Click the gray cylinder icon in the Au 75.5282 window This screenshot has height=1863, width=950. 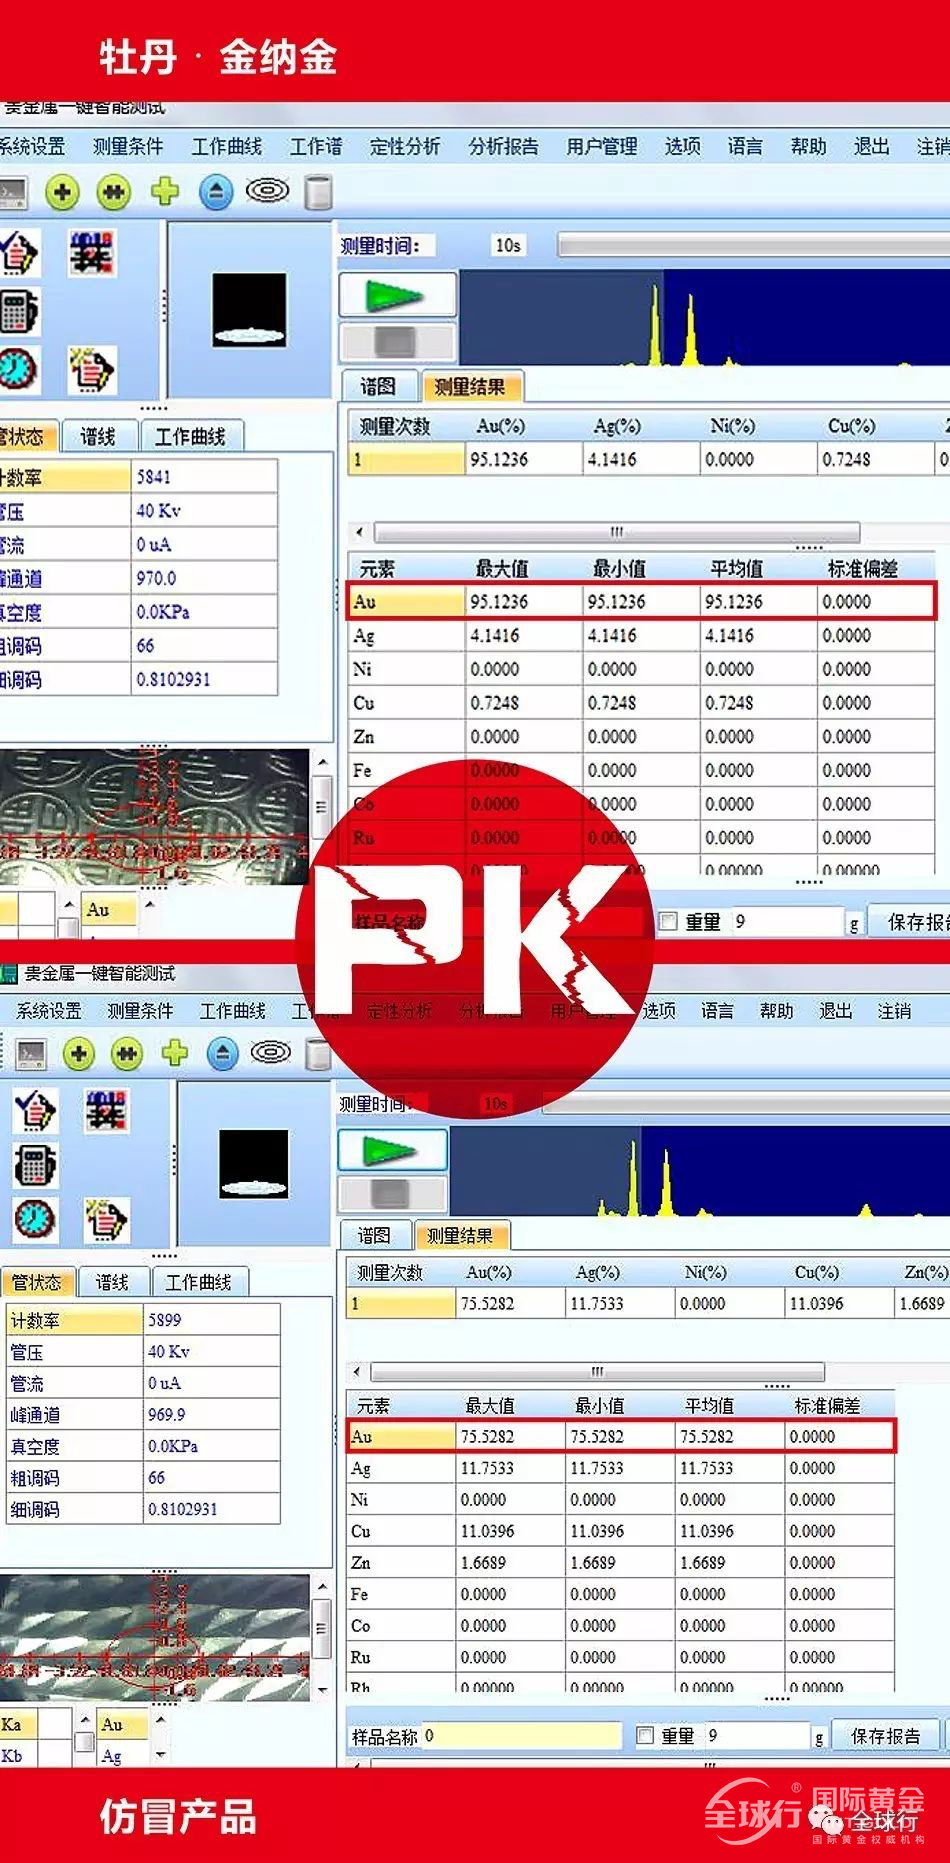pos(318,1054)
